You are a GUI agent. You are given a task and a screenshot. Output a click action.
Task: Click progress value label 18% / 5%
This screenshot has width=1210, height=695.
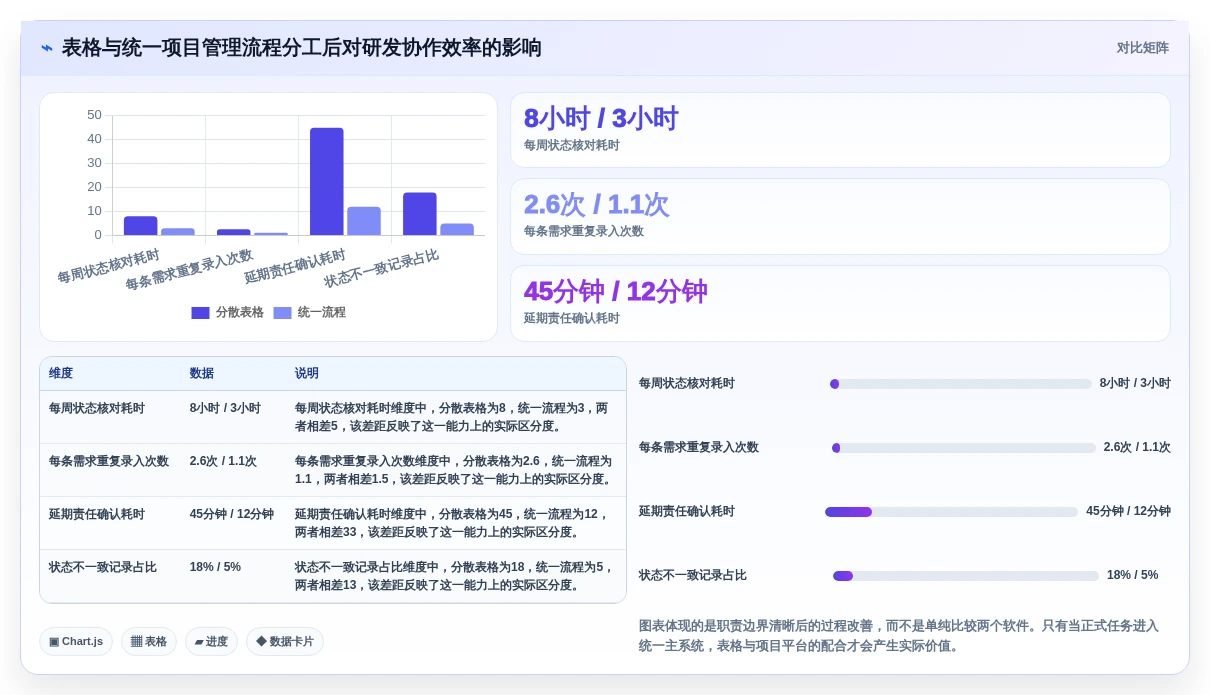coord(1132,575)
